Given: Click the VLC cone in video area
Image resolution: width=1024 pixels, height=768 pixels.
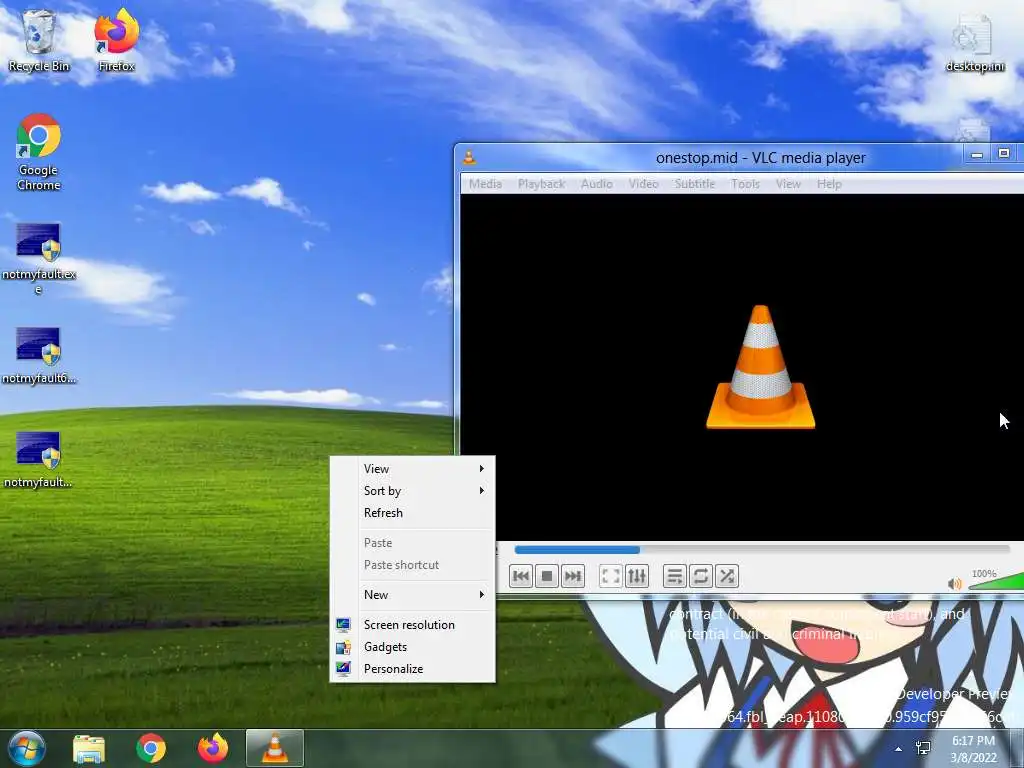Looking at the screenshot, I should 761,367.
